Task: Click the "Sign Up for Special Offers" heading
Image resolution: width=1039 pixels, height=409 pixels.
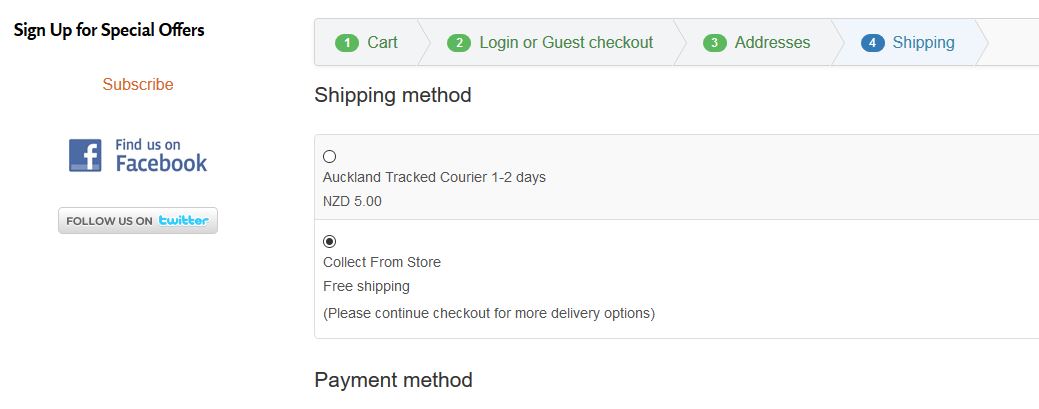Action: pos(109,30)
